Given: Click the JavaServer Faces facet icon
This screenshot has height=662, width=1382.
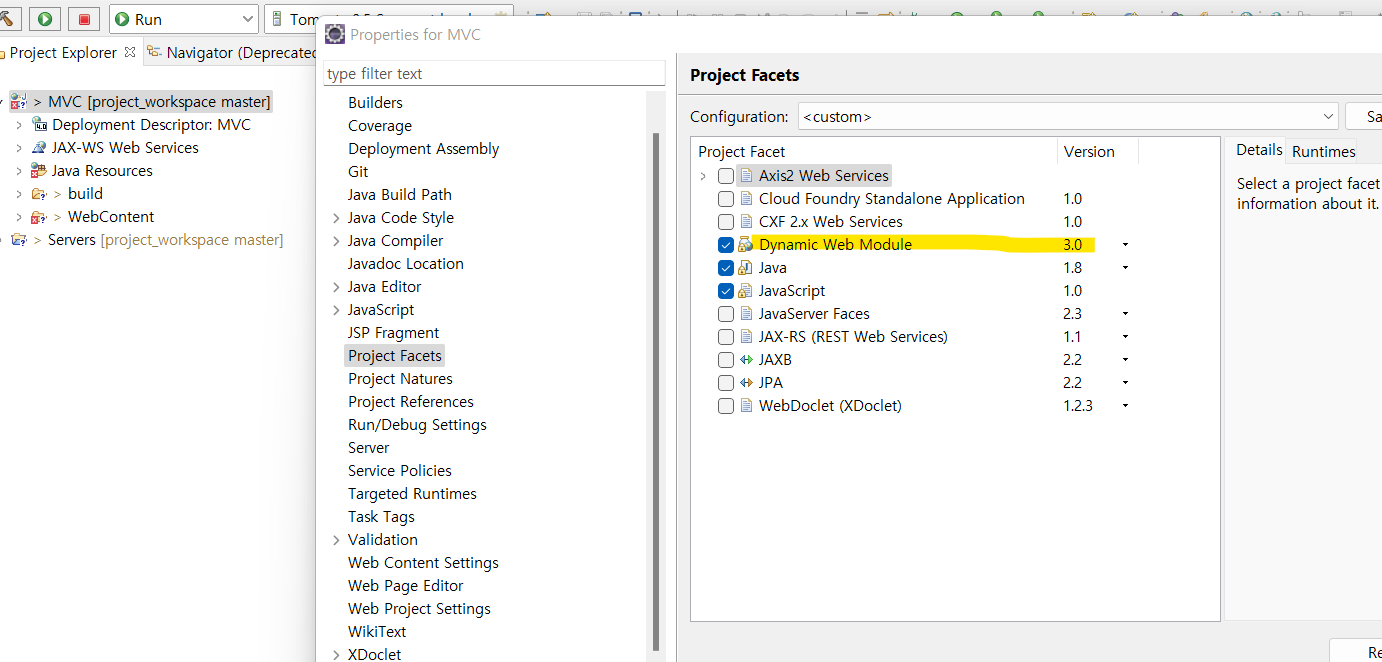Looking at the screenshot, I should tap(746, 314).
